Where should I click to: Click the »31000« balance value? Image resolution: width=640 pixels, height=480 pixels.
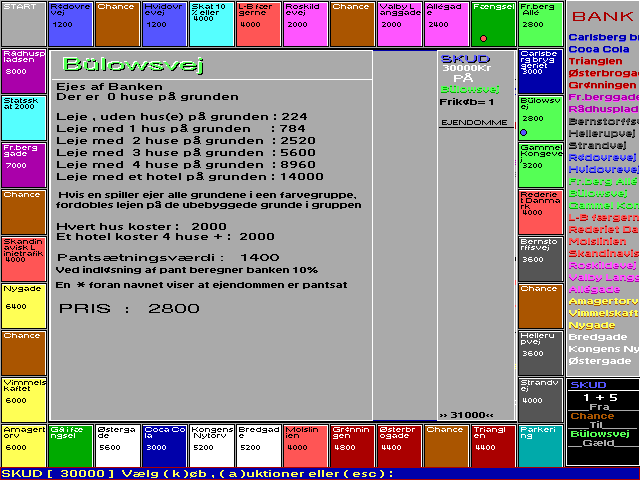click(466, 415)
